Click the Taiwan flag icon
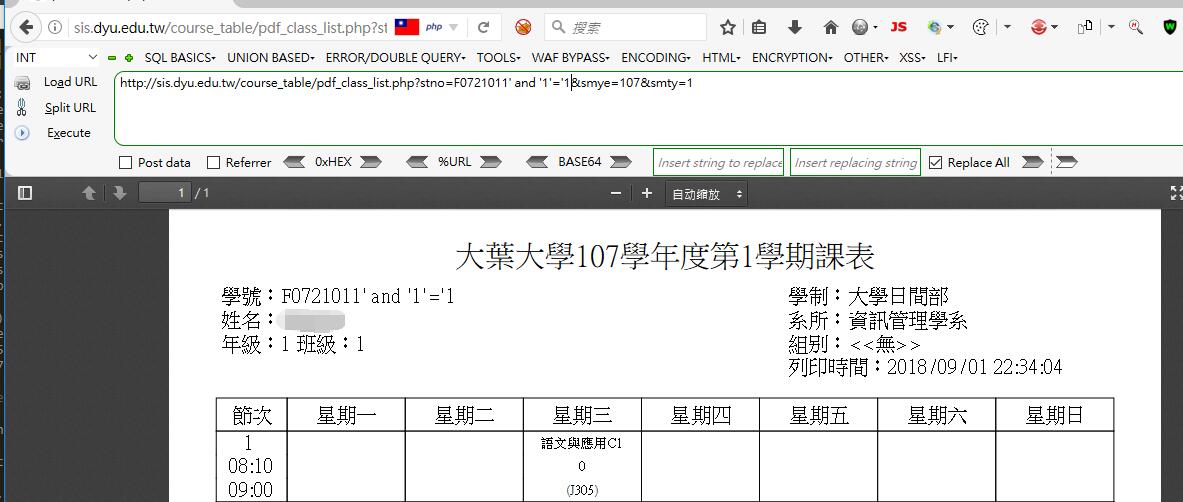 click(x=407, y=28)
